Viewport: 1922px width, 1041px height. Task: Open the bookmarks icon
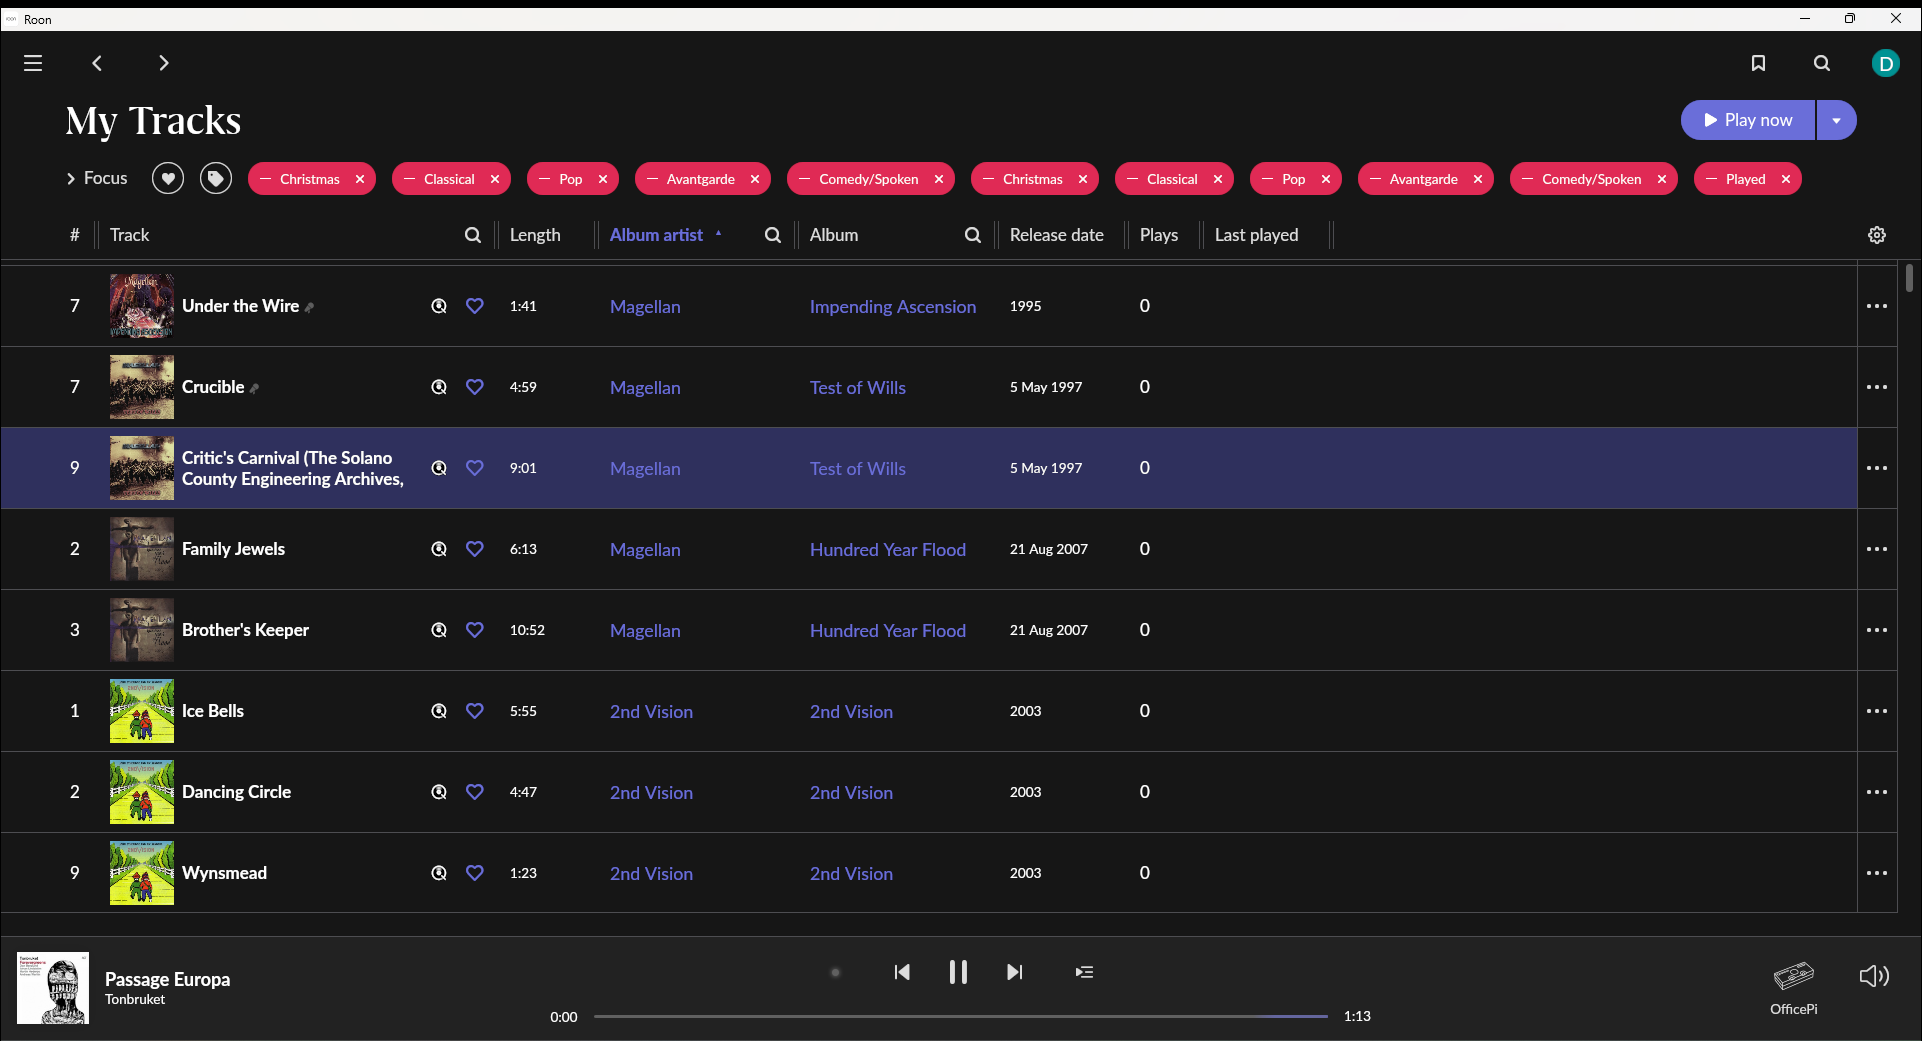click(1758, 63)
